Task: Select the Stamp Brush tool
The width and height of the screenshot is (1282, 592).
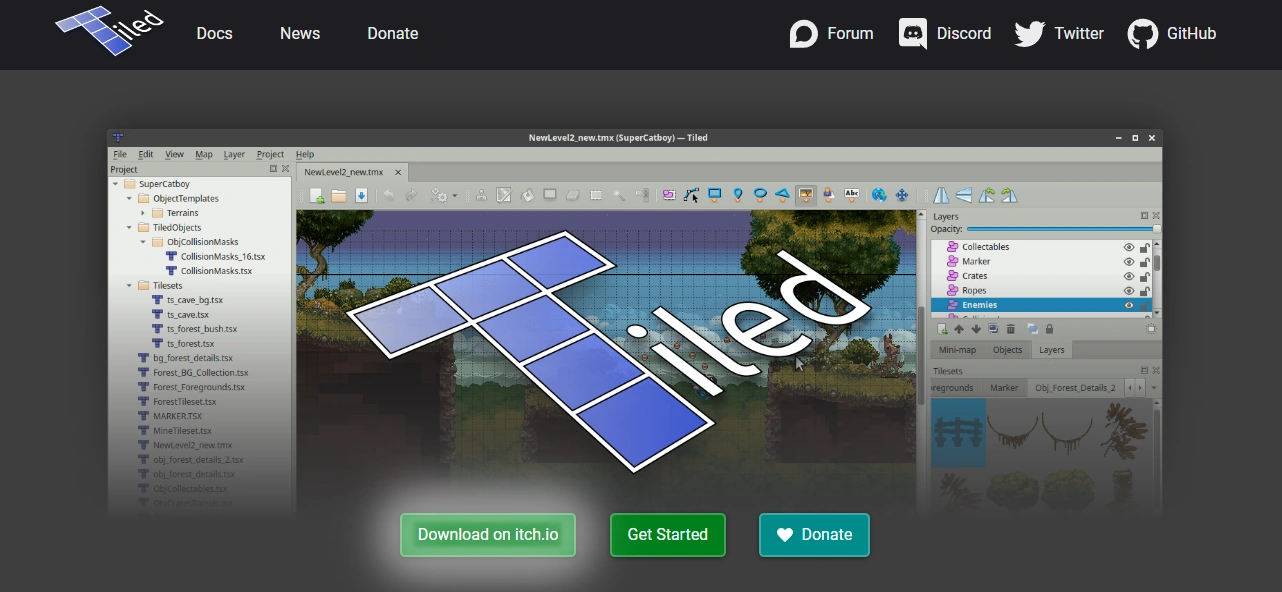Action: (x=481, y=195)
